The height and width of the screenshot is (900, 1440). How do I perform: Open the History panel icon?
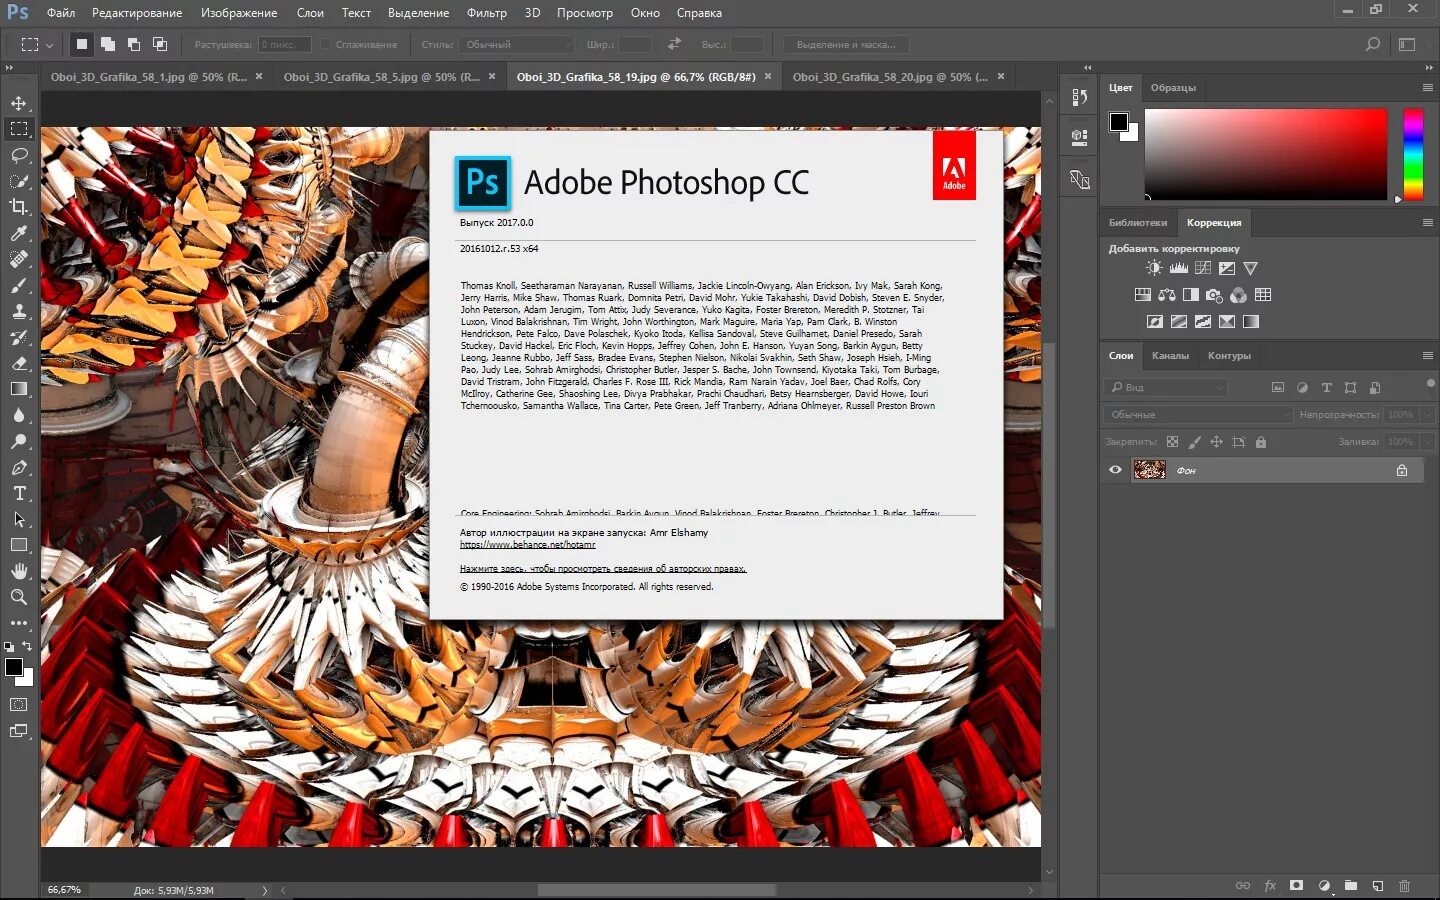(1079, 97)
